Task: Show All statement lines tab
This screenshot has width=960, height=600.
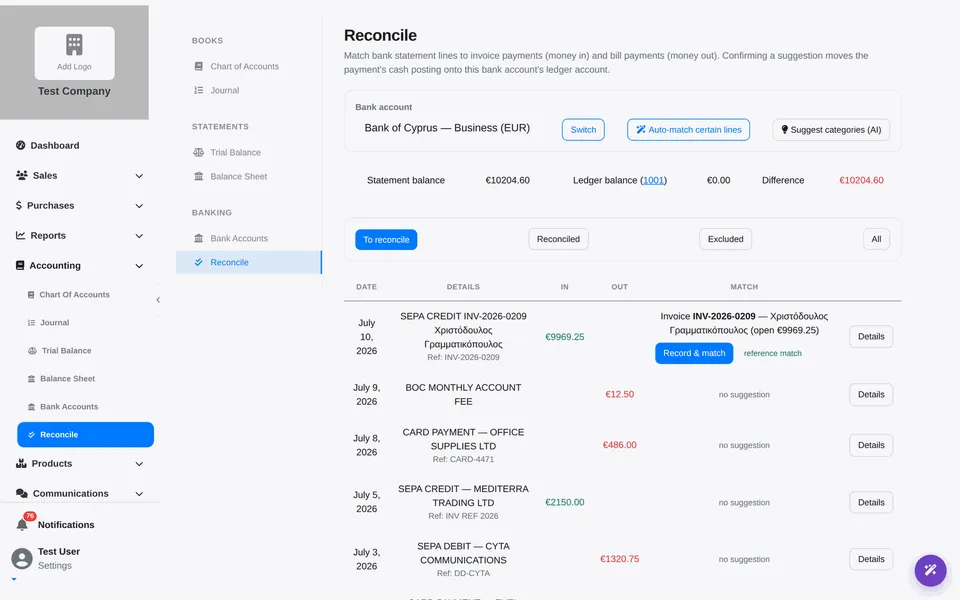Action: point(877,239)
